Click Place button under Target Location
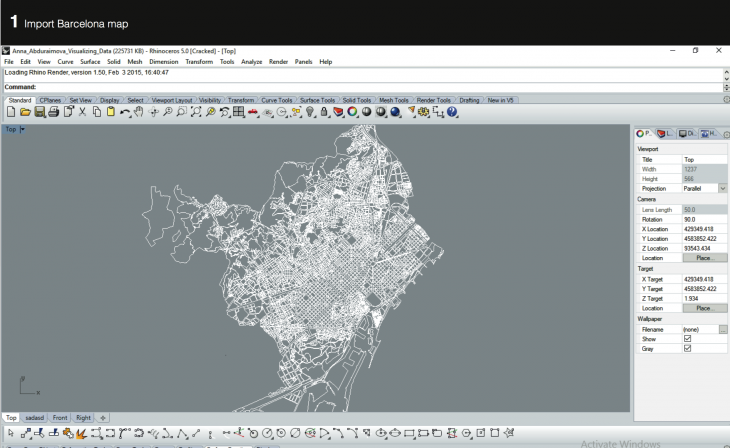This screenshot has width=730, height=448. (704, 308)
